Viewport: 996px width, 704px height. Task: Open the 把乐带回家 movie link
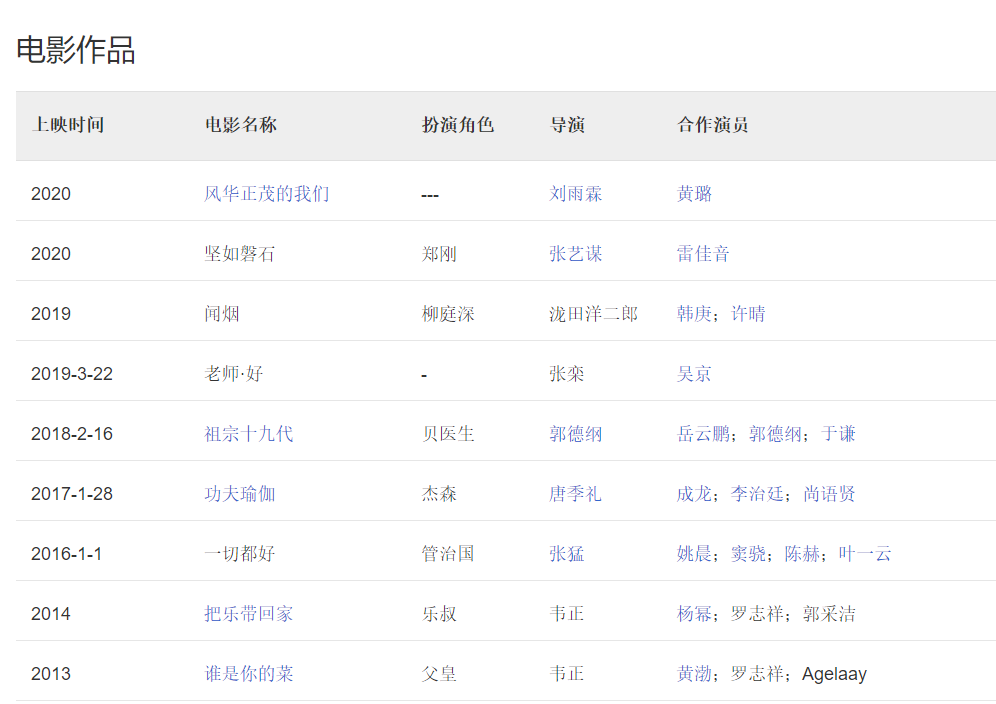(249, 613)
